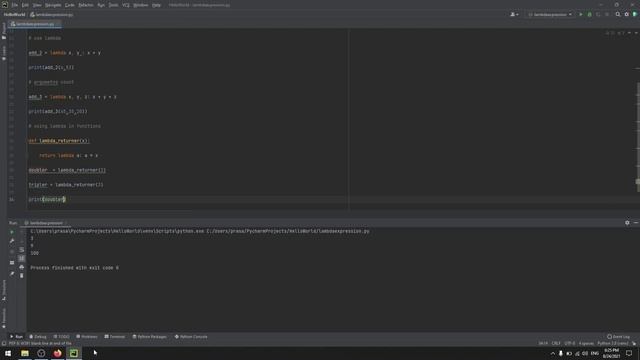640x360 pixels.
Task: Click the layout icon in Run panel toolbar
Action: pyautogui.click(x=12, y=262)
